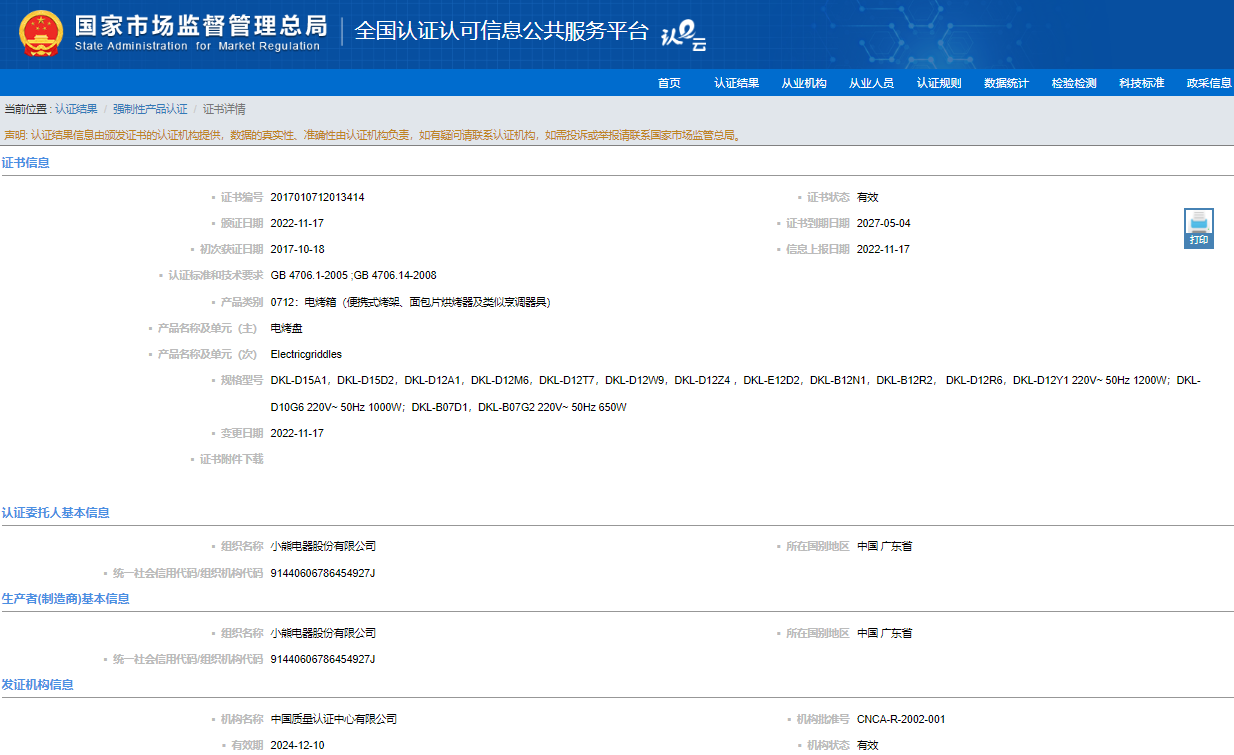
Task: Open the 首页 navigation menu item
Action: (669, 83)
